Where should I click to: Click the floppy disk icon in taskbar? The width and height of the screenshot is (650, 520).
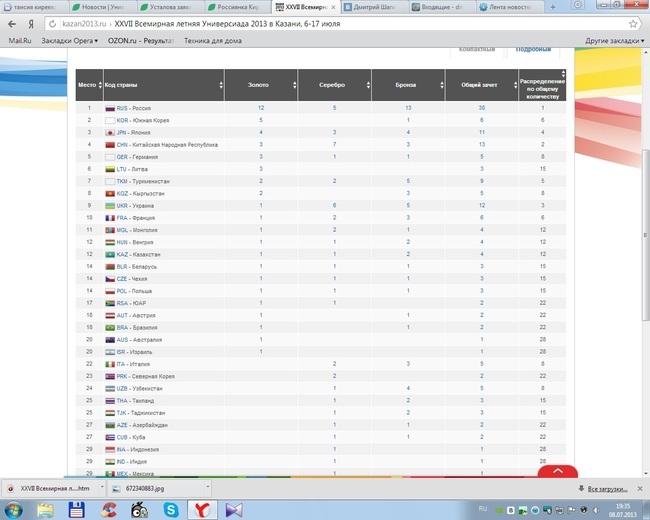pos(75,509)
